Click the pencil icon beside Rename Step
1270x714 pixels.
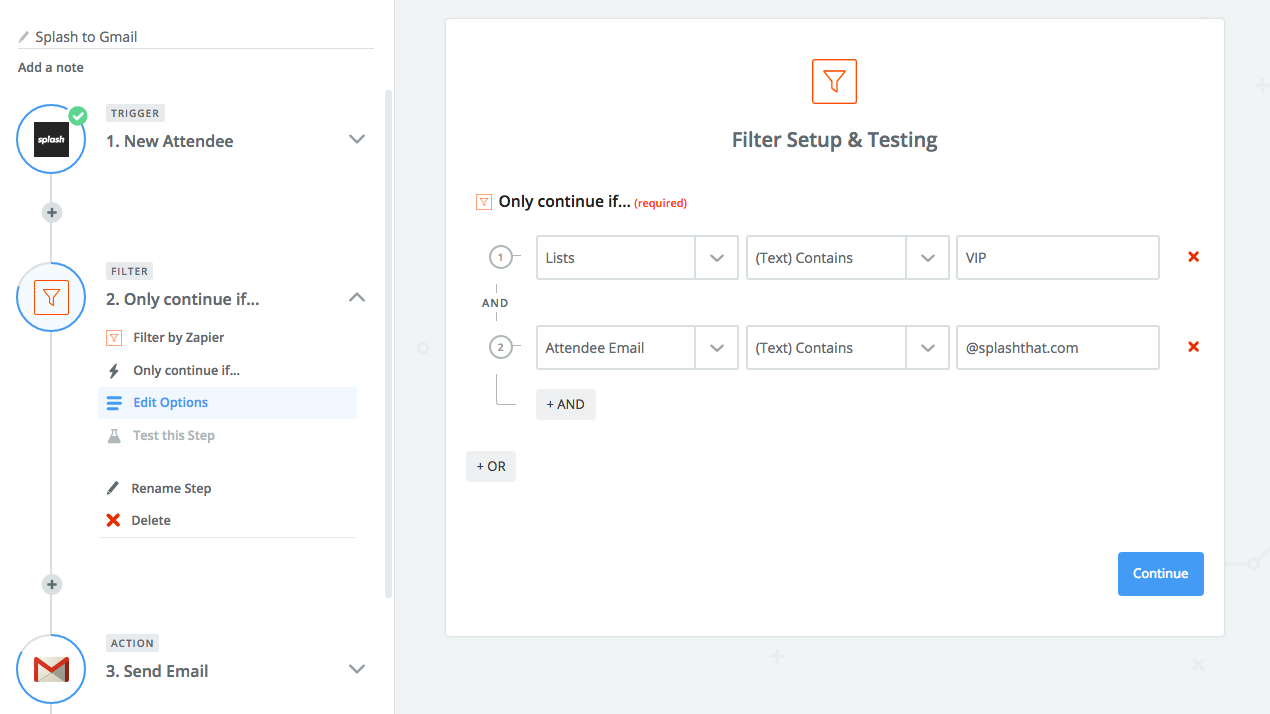tap(113, 488)
